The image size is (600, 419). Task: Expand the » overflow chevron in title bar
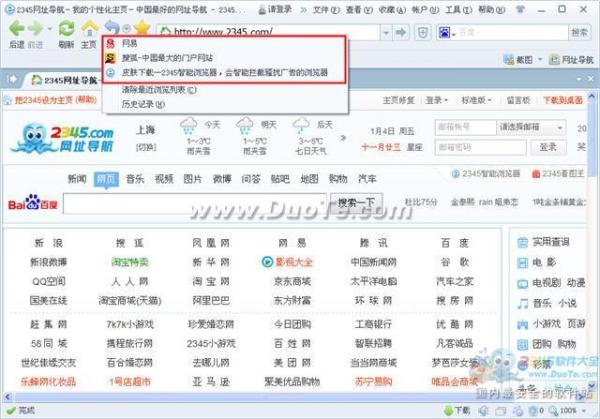tap(303, 10)
